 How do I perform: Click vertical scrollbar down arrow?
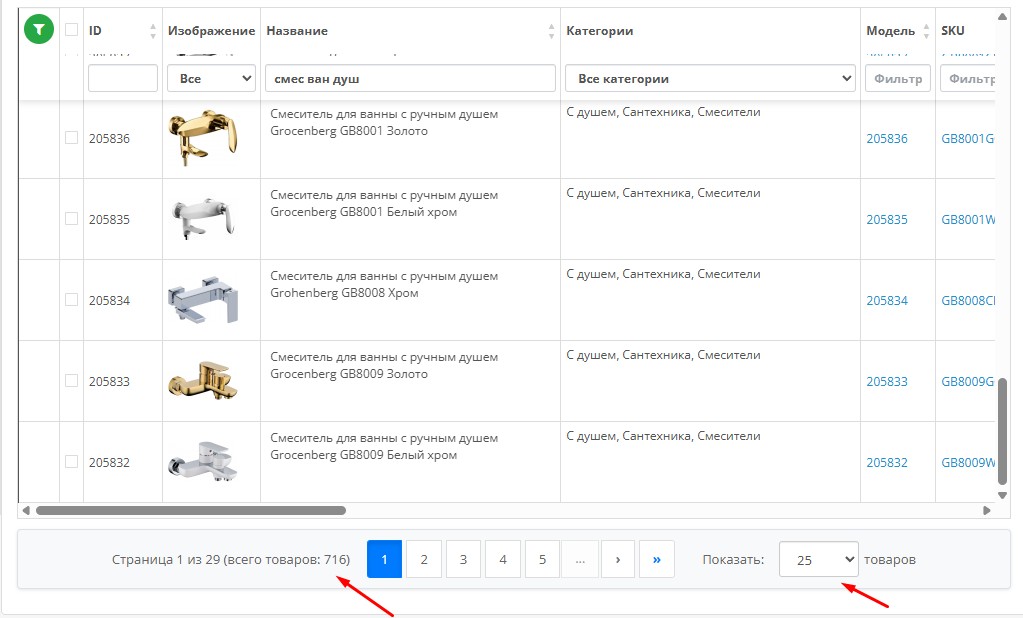[x=1003, y=494]
